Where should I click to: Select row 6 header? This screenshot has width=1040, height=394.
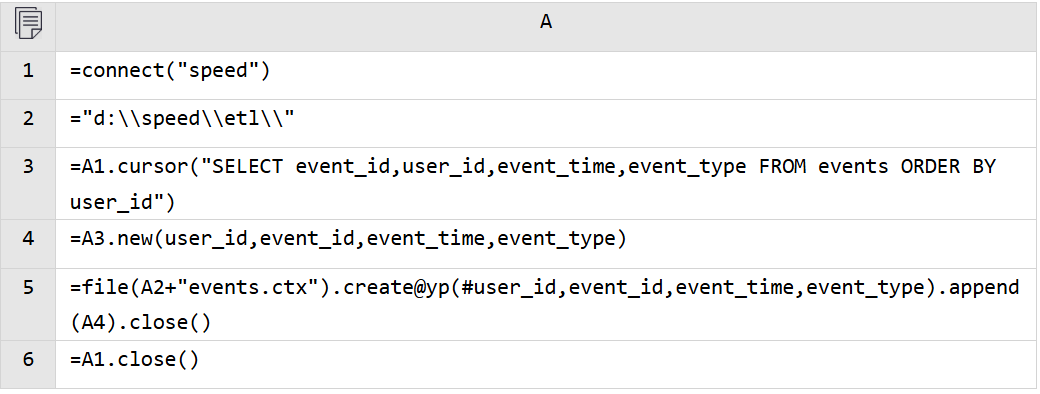[x=28, y=364]
